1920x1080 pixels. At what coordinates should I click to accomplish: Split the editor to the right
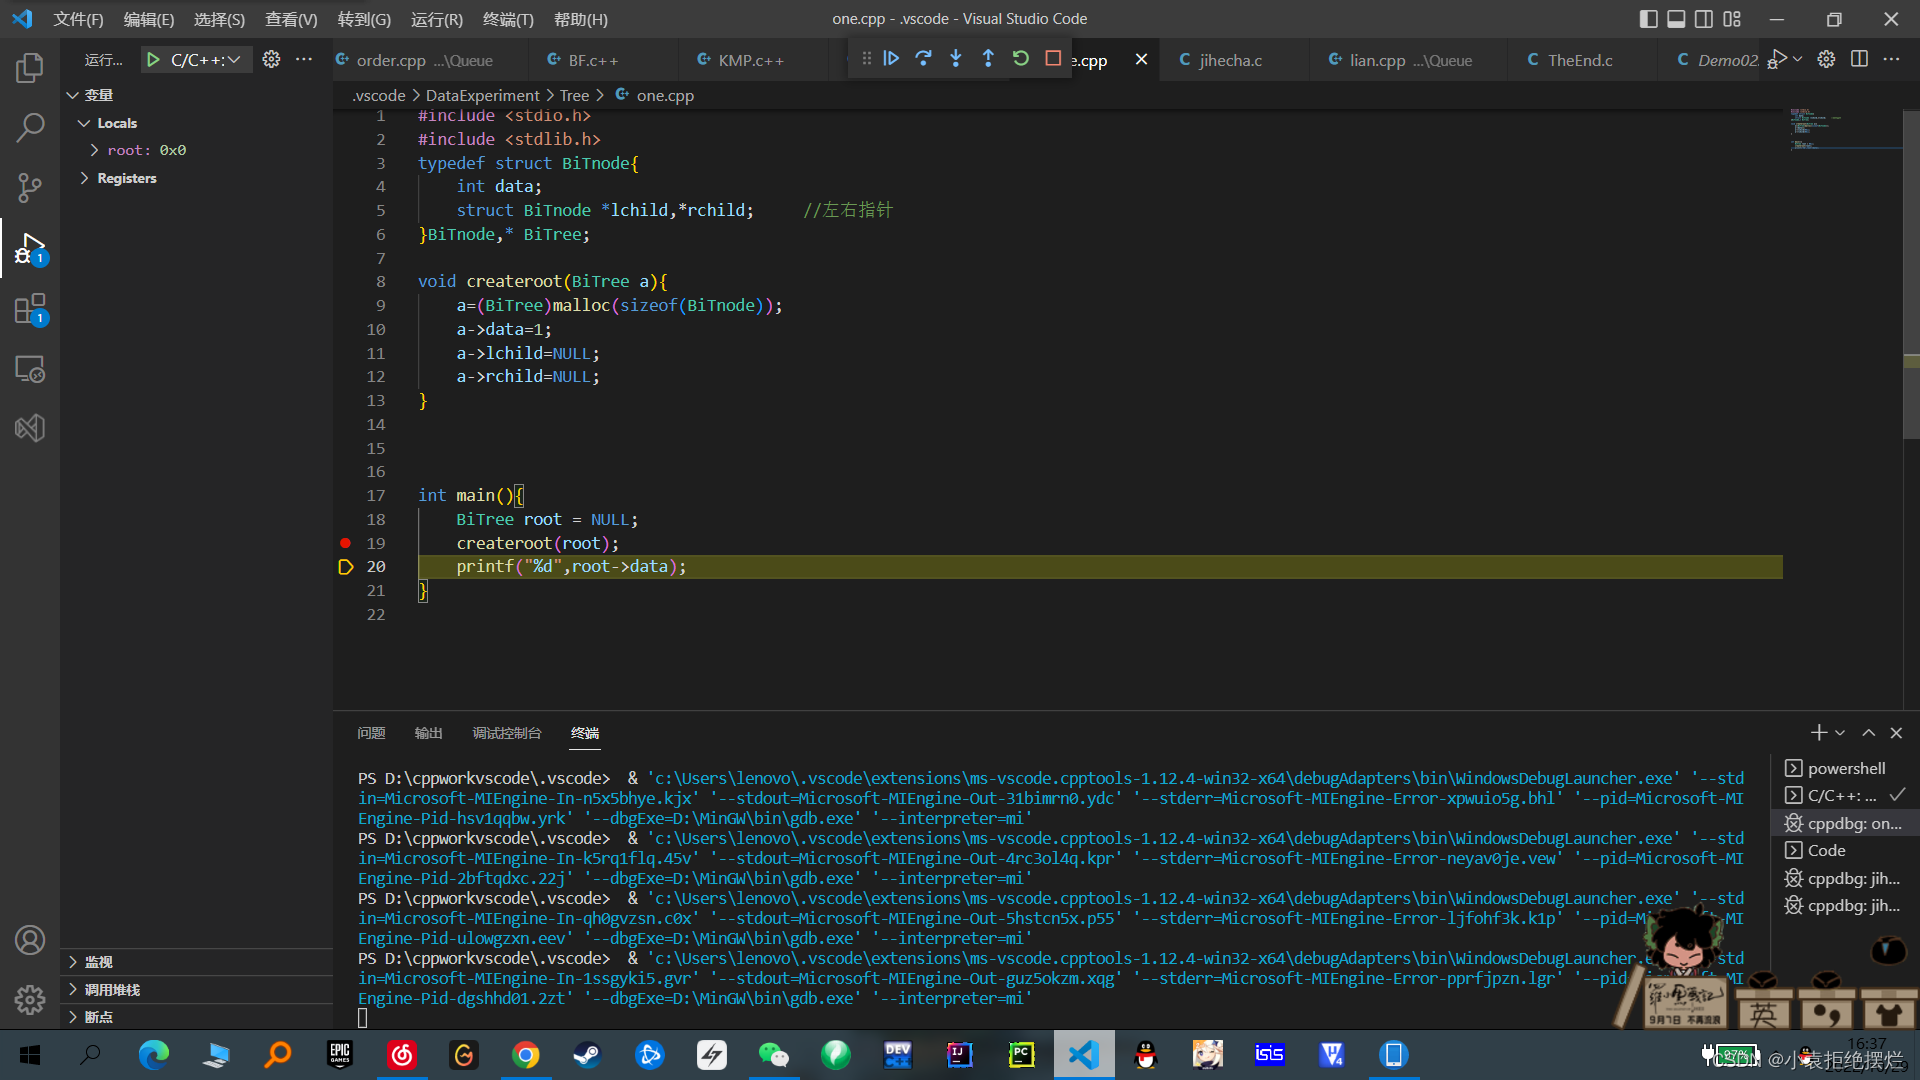click(1859, 59)
